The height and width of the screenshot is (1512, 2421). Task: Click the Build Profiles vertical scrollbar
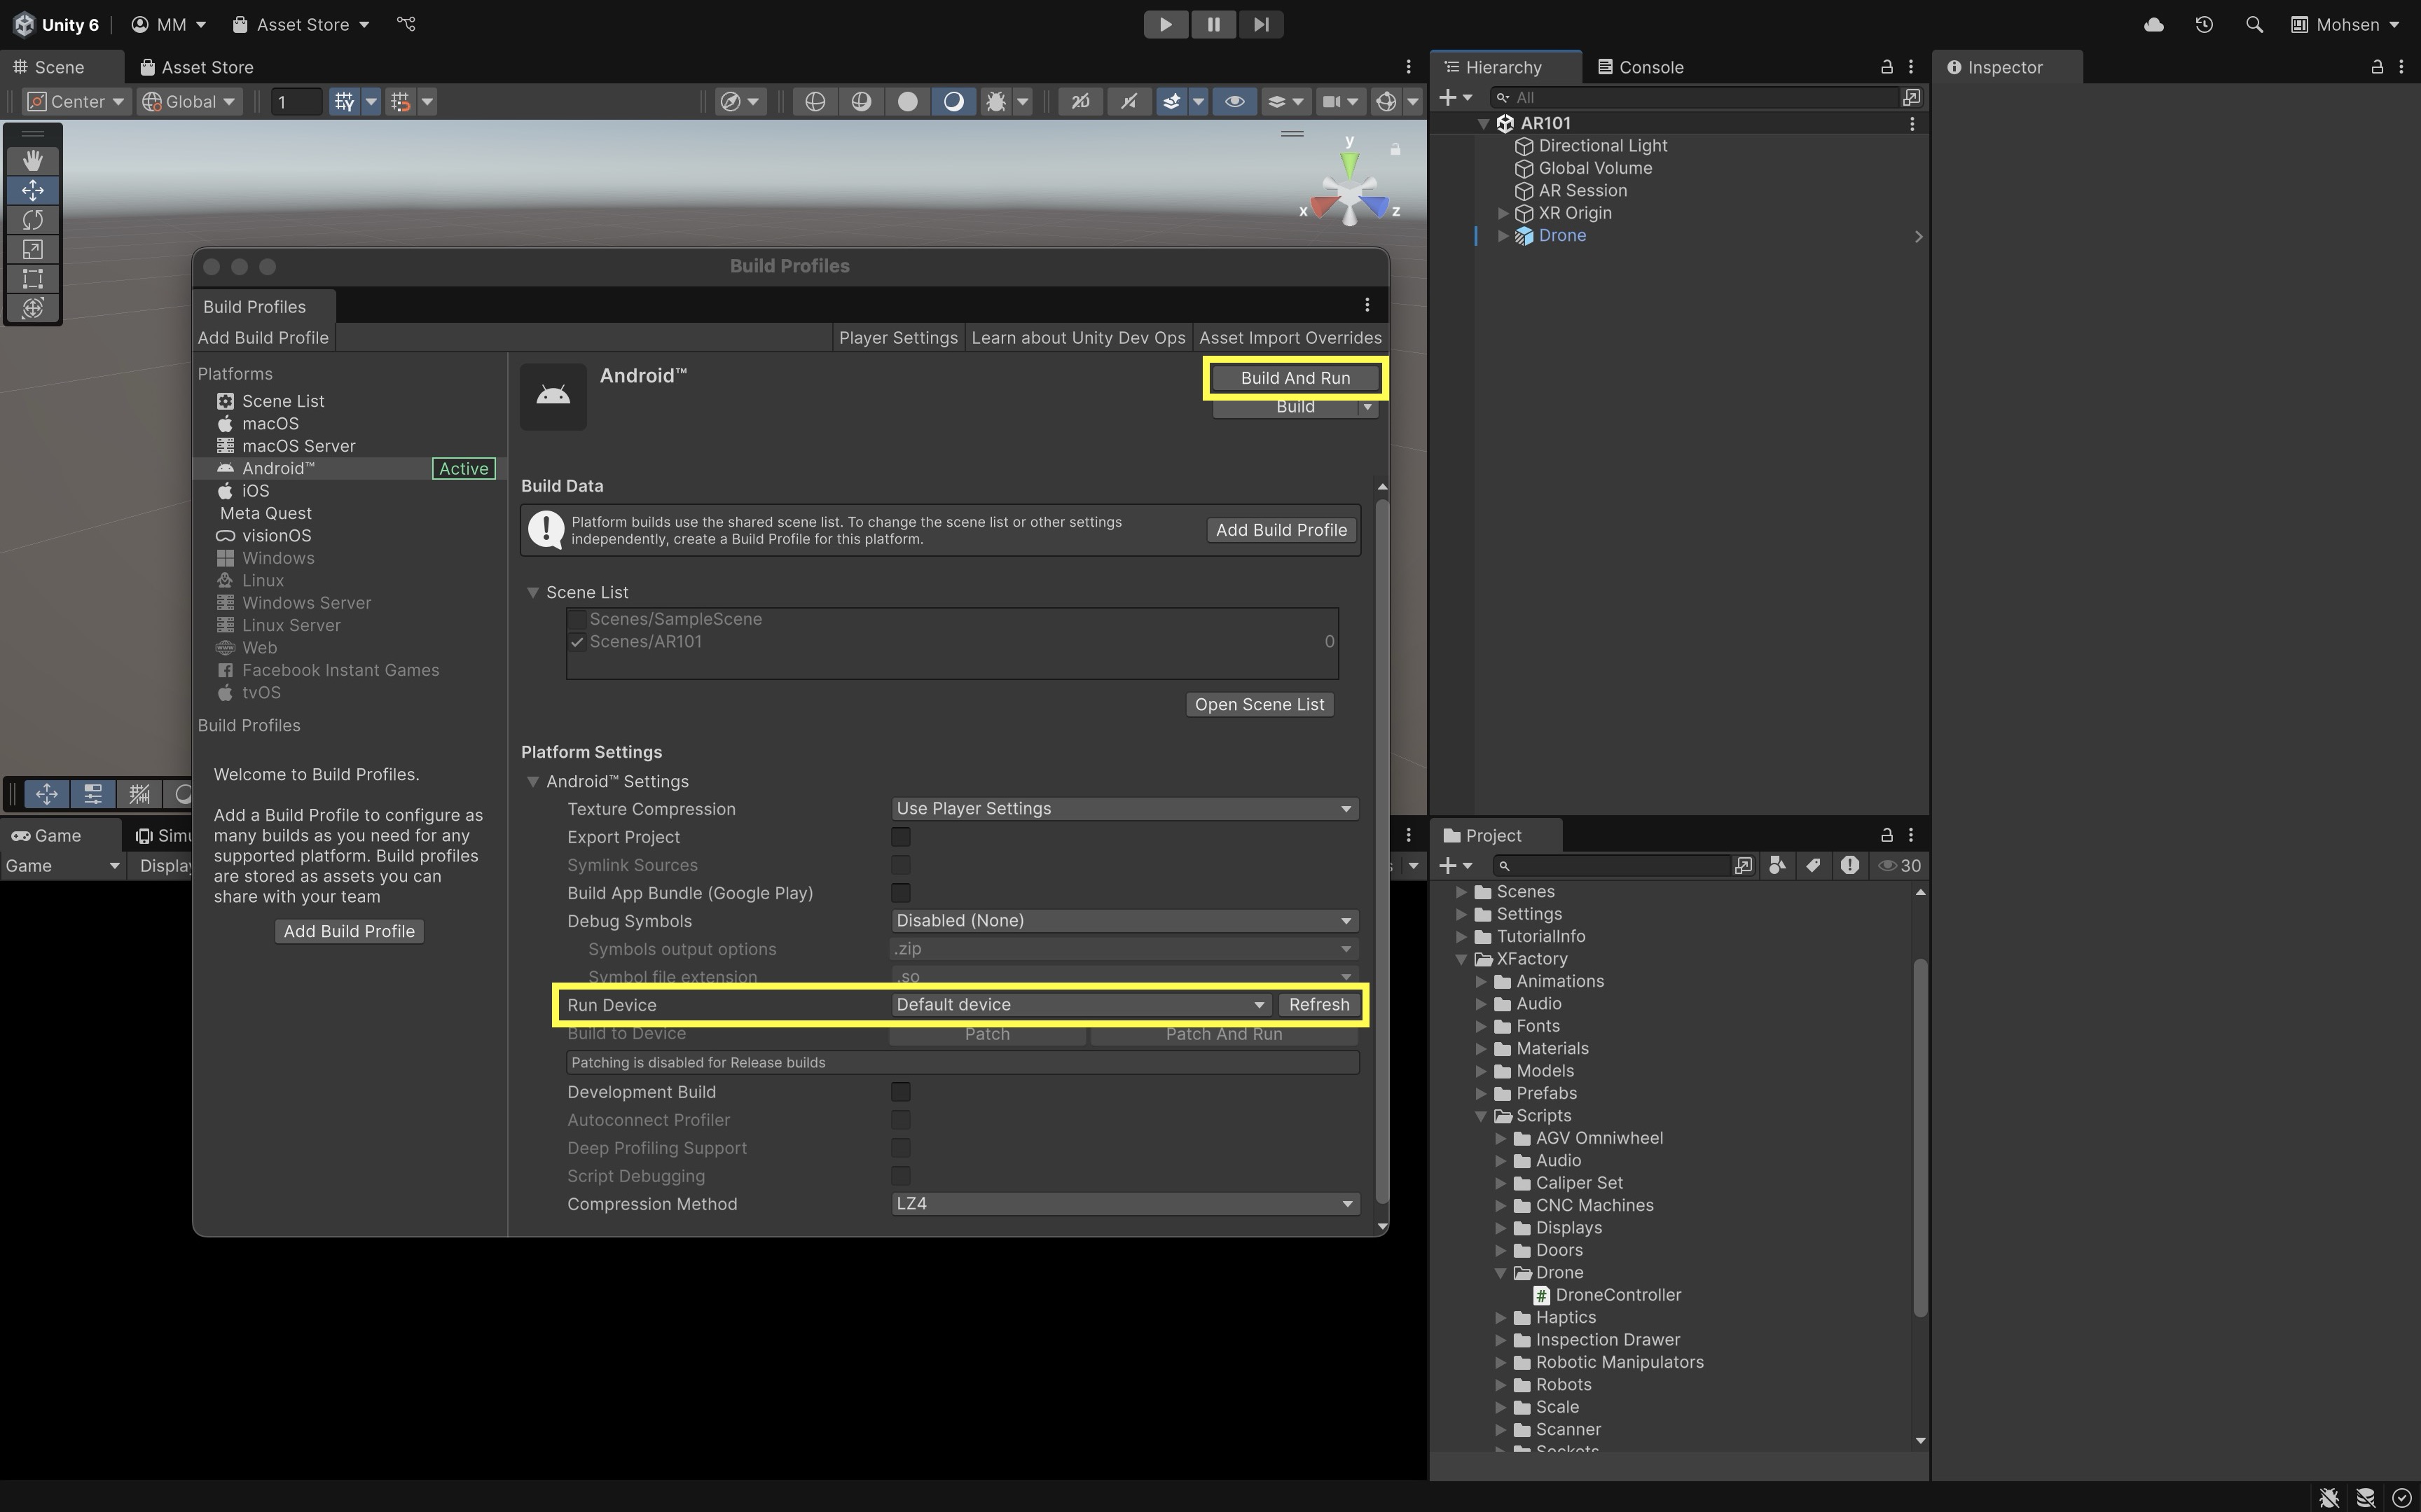(x=1382, y=850)
